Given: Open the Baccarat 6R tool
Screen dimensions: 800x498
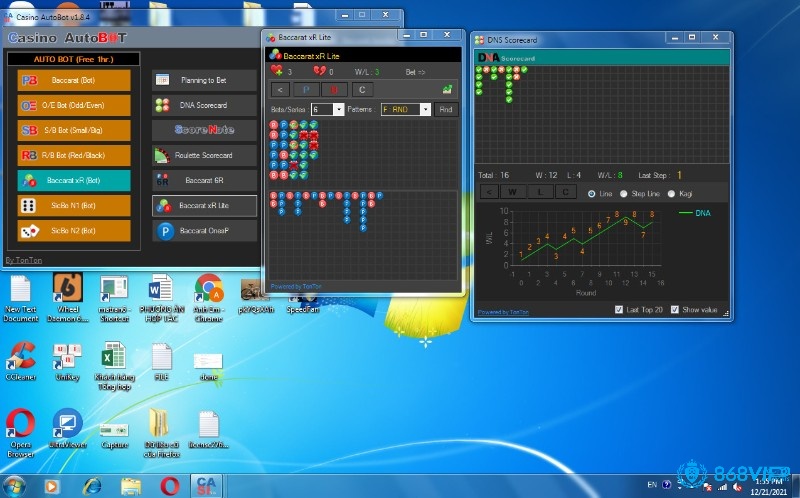Looking at the screenshot, I should click(x=204, y=180).
